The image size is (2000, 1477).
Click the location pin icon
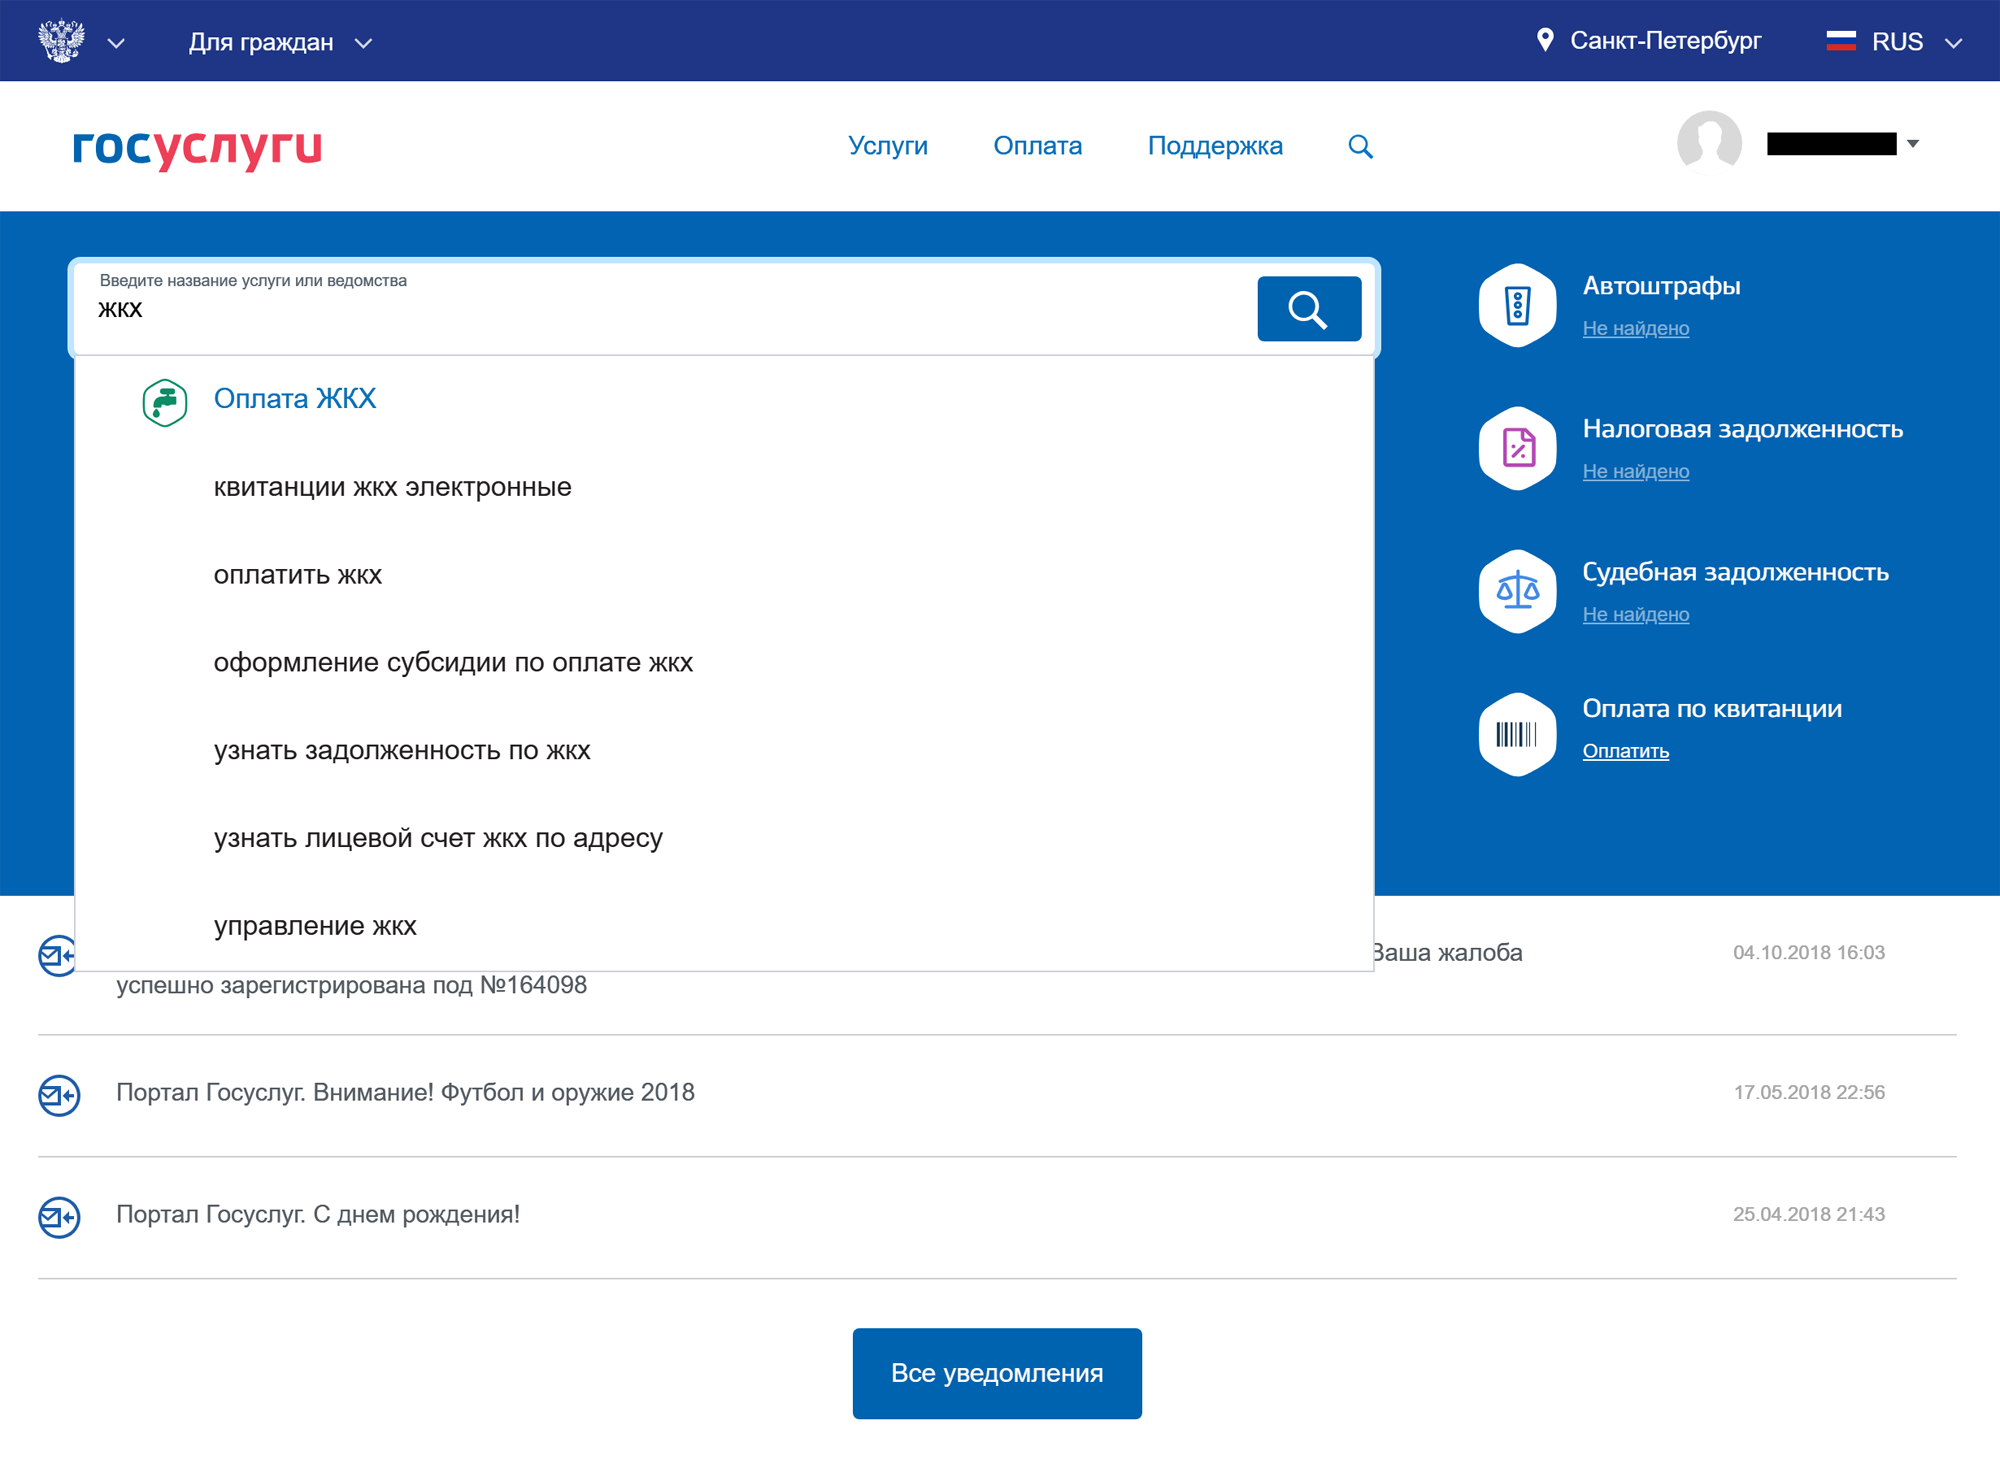(x=1545, y=40)
